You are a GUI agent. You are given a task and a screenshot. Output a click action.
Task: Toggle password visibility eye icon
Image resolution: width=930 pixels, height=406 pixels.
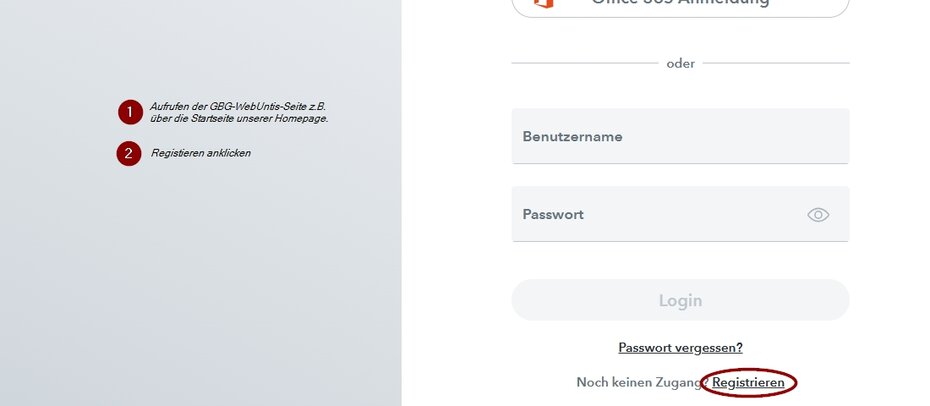(818, 214)
